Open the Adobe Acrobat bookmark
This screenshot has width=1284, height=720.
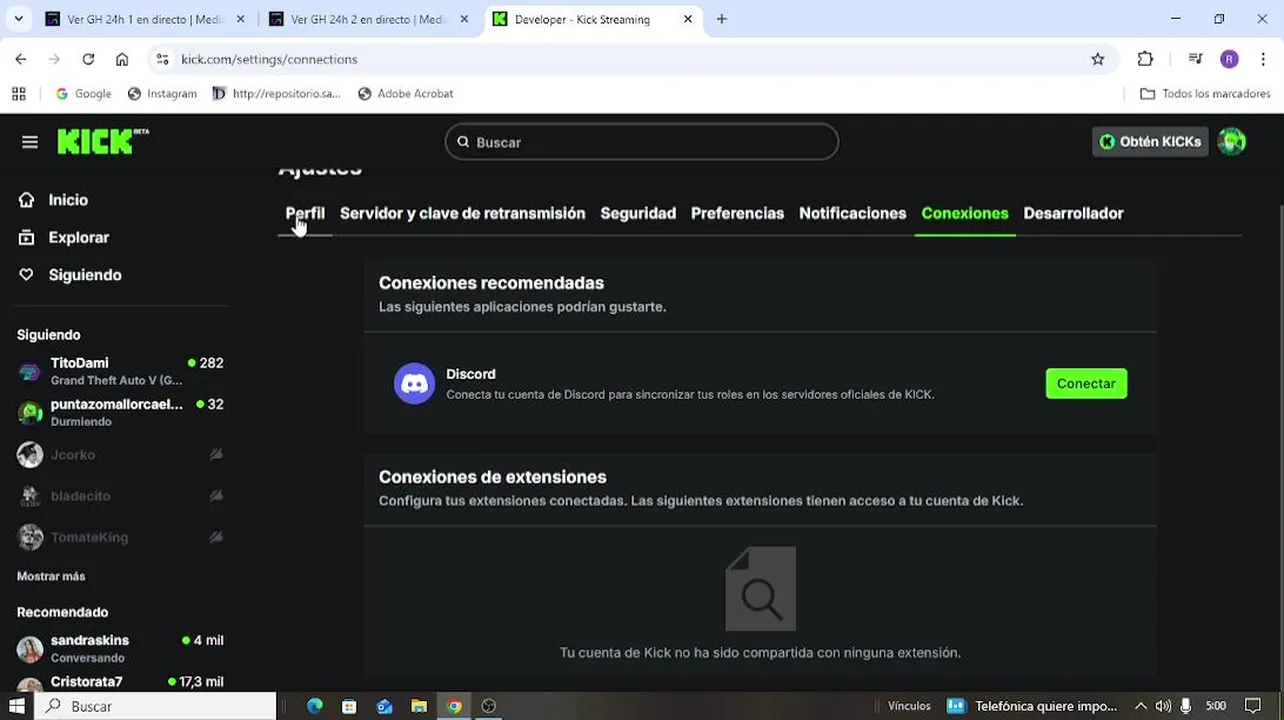(x=405, y=93)
